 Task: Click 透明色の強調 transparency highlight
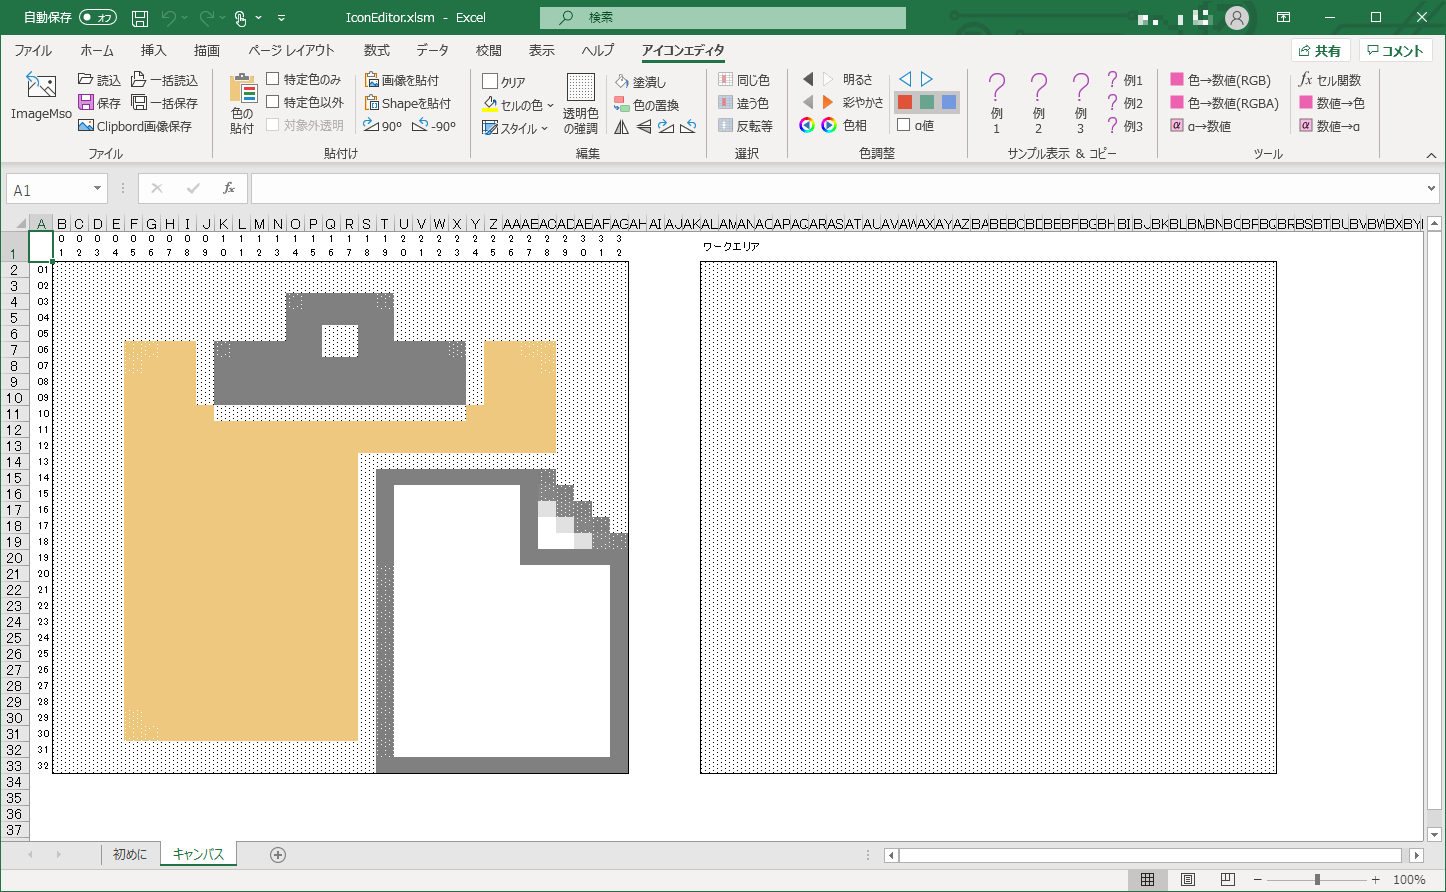coord(580,104)
